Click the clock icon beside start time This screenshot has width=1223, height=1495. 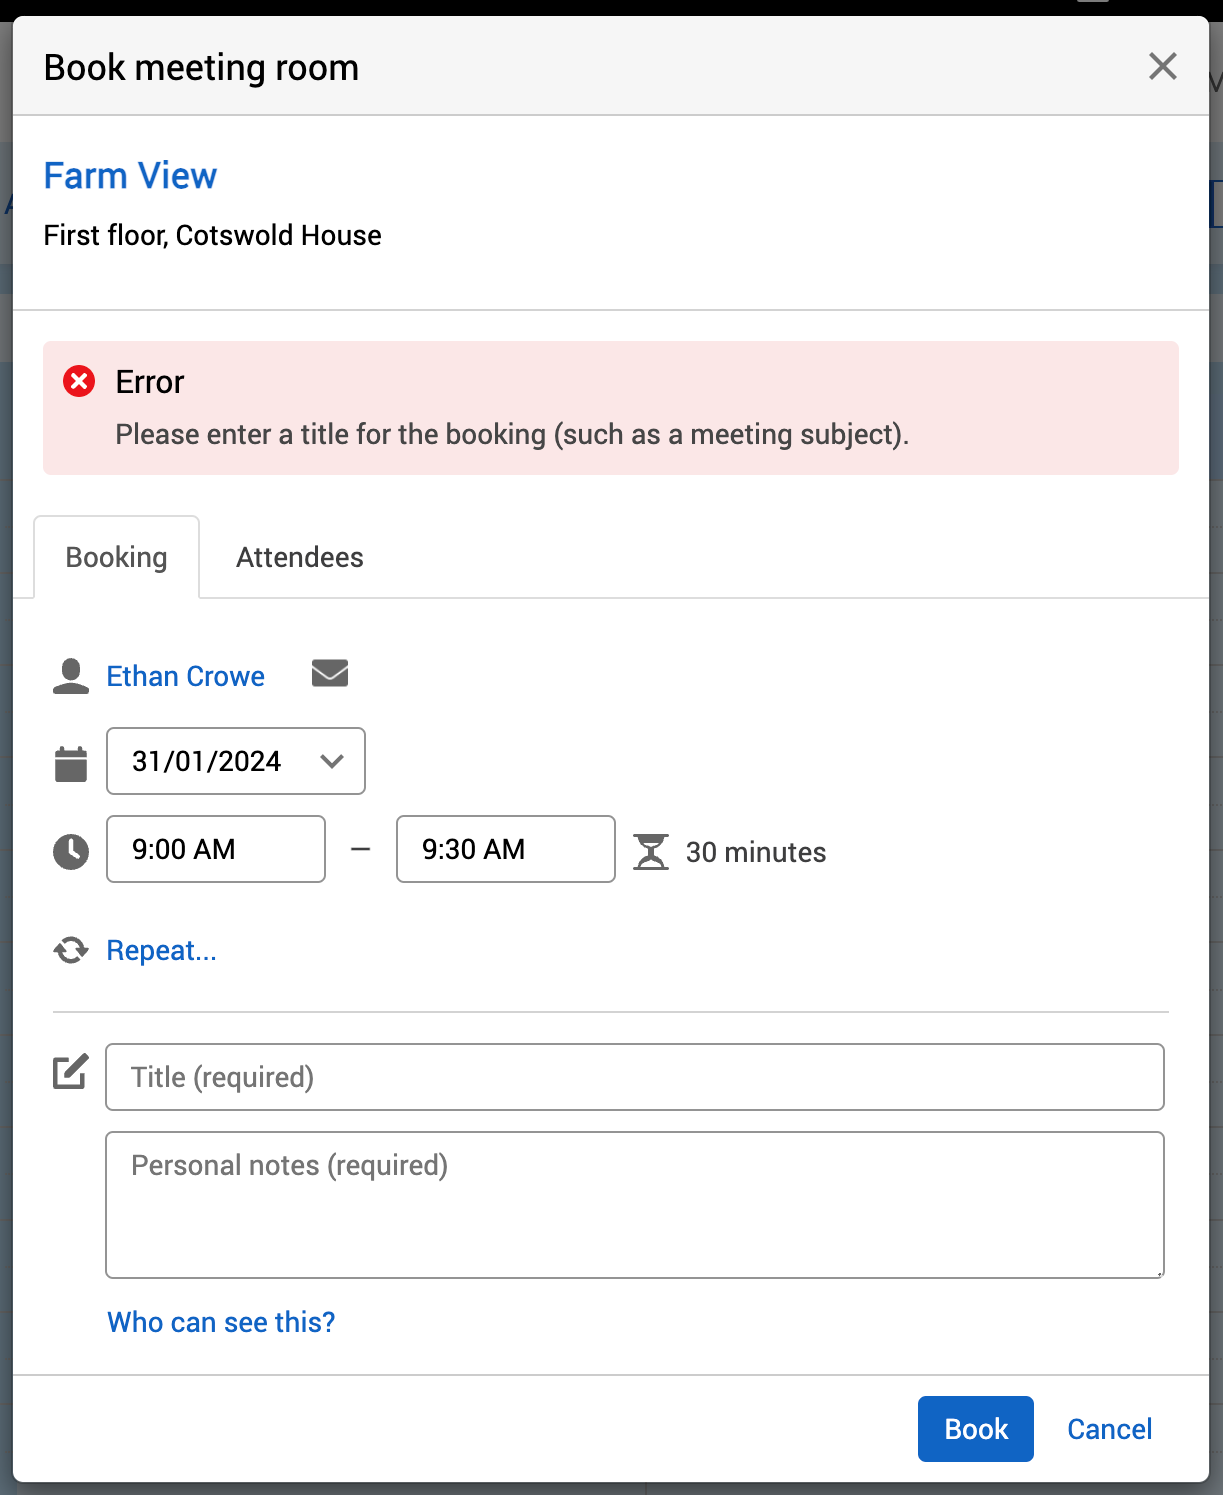pyautogui.click(x=70, y=851)
